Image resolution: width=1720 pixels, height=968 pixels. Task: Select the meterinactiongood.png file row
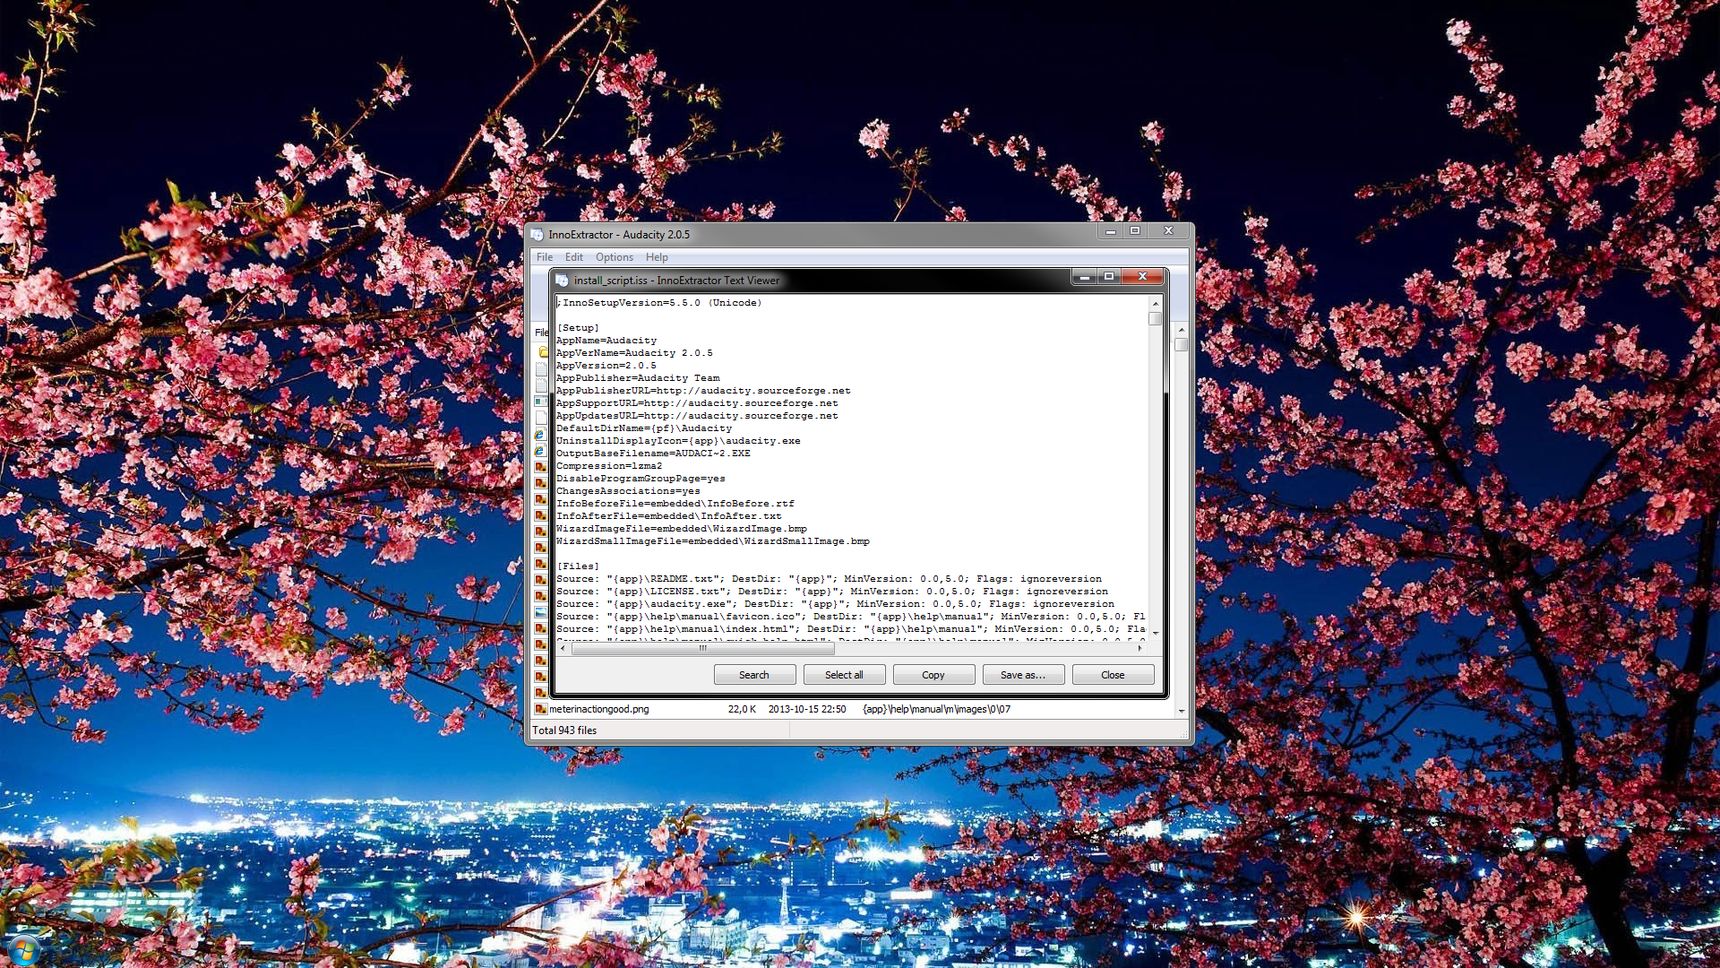click(853, 709)
